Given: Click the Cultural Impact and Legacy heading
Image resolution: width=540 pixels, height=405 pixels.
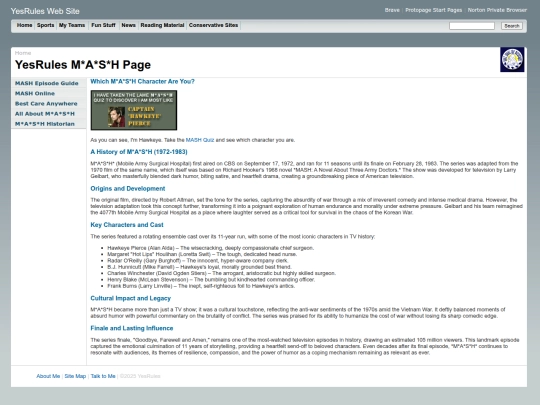Looking at the screenshot, I should [131, 298].
